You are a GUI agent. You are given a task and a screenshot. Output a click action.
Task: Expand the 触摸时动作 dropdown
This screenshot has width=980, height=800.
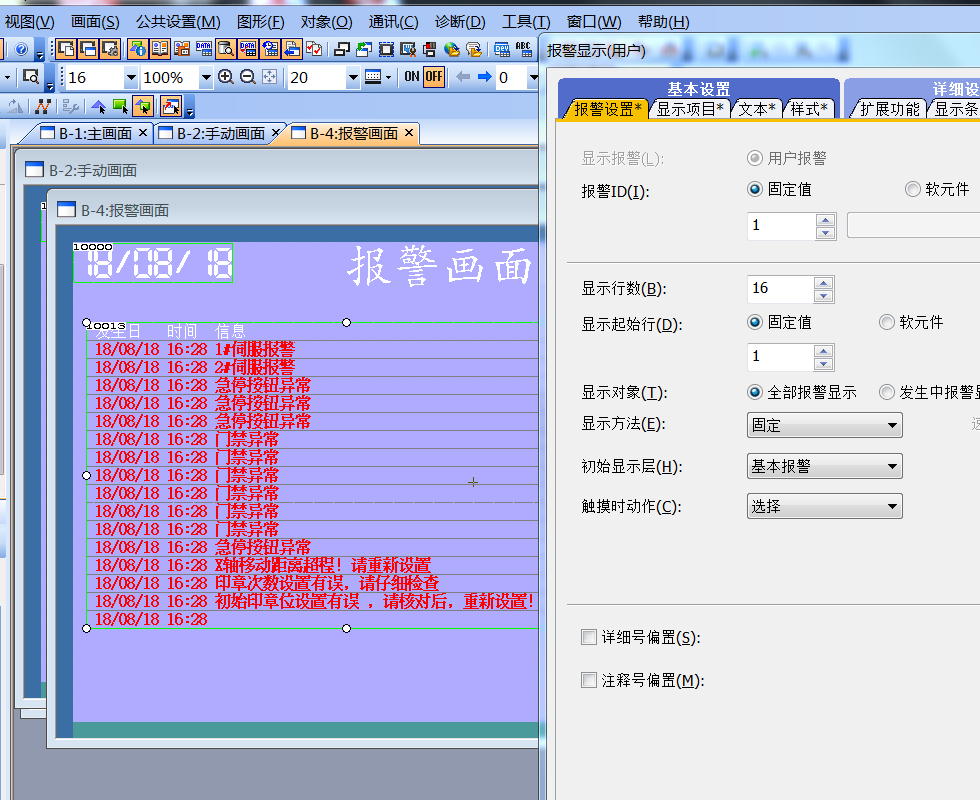click(824, 507)
